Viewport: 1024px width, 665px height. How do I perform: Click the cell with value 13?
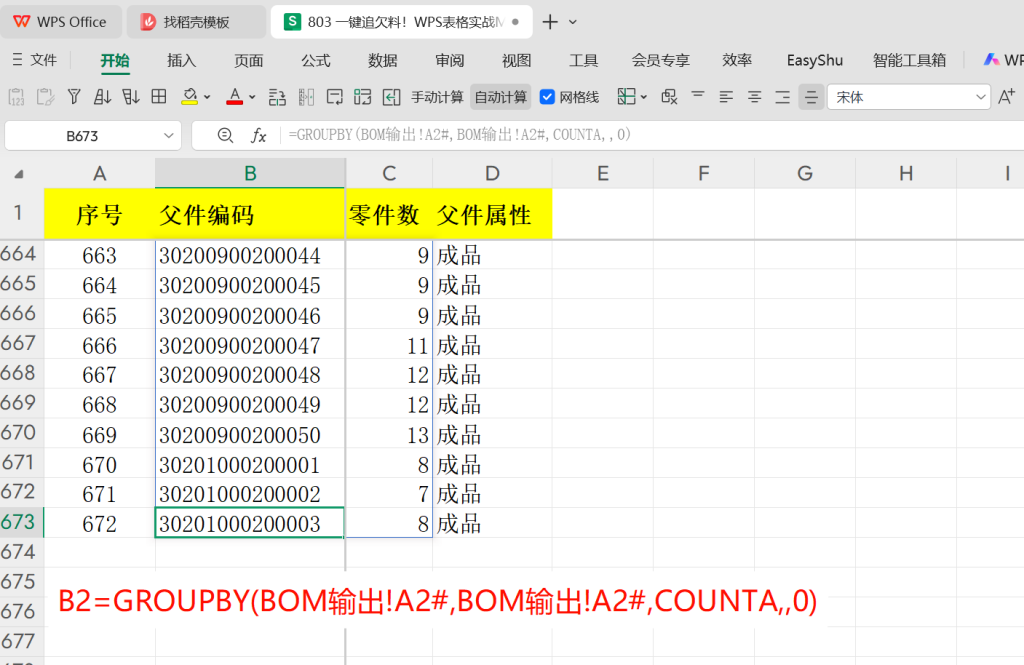click(389, 435)
